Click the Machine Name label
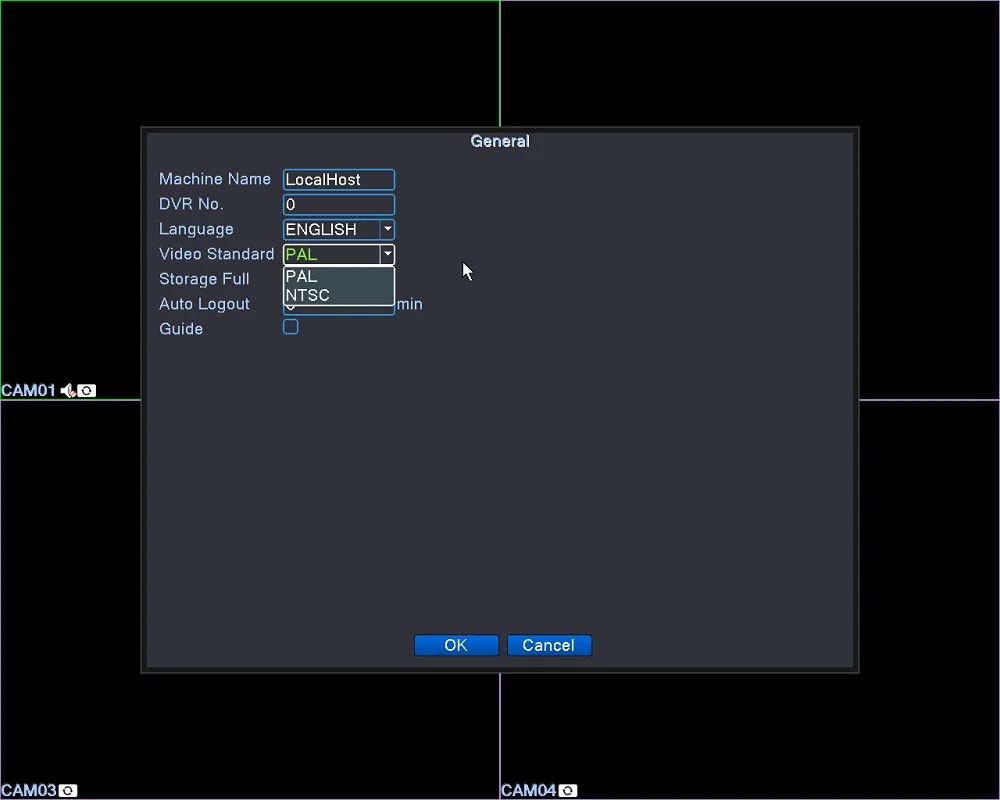The image size is (1000, 800). coord(215,179)
